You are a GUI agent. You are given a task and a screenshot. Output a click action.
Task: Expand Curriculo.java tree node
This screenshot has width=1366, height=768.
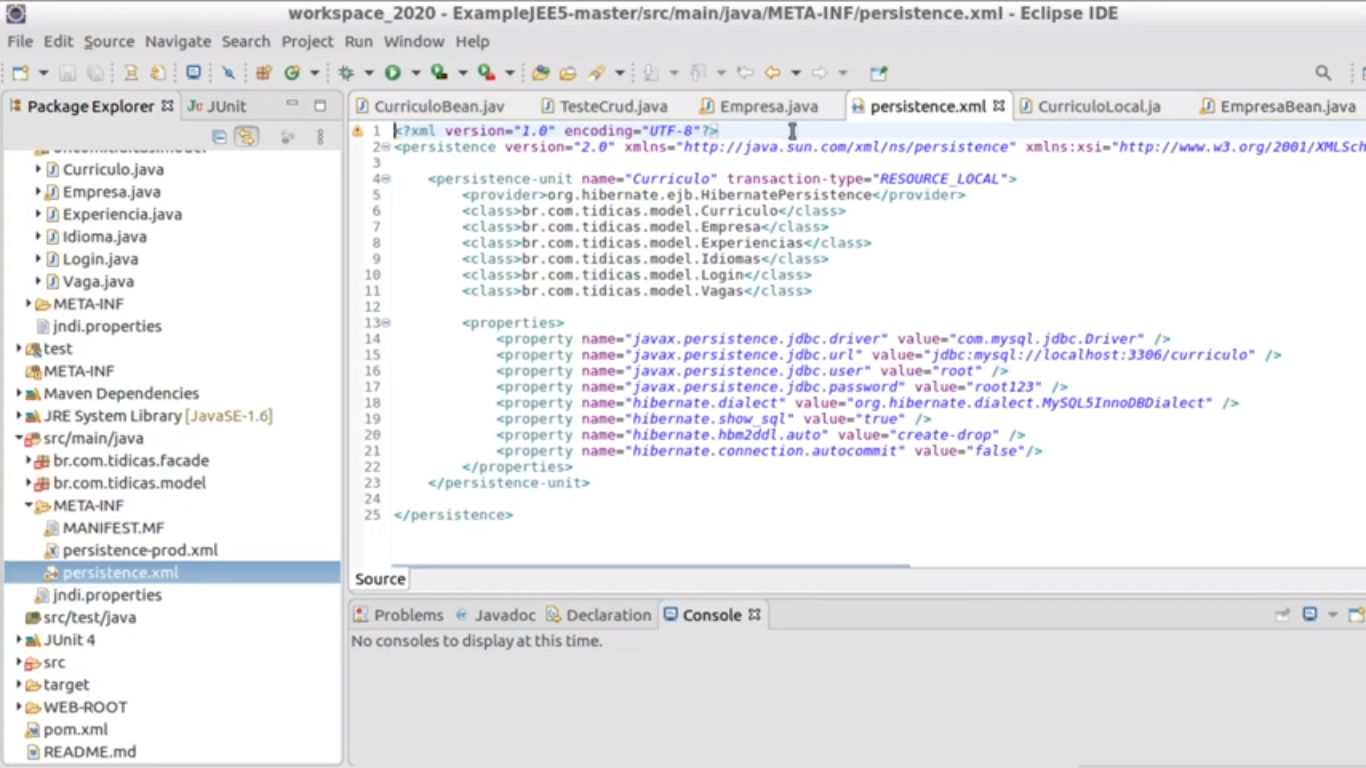pos(38,169)
